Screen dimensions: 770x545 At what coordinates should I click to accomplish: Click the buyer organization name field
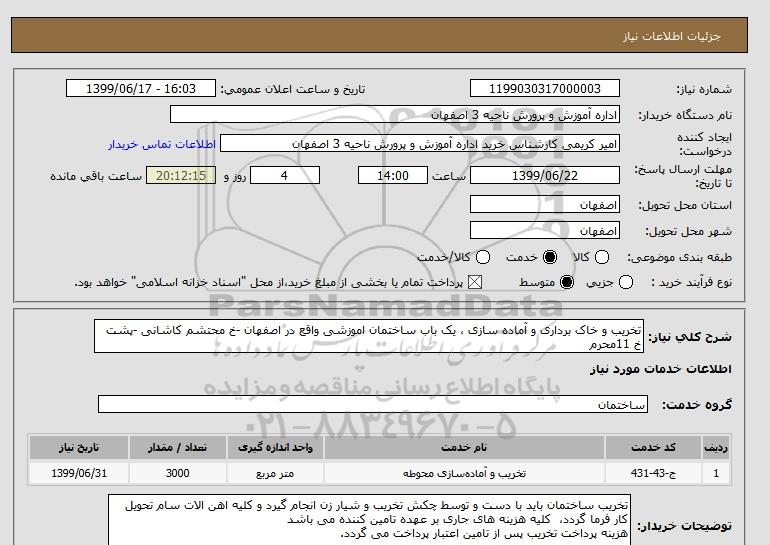click(395, 114)
